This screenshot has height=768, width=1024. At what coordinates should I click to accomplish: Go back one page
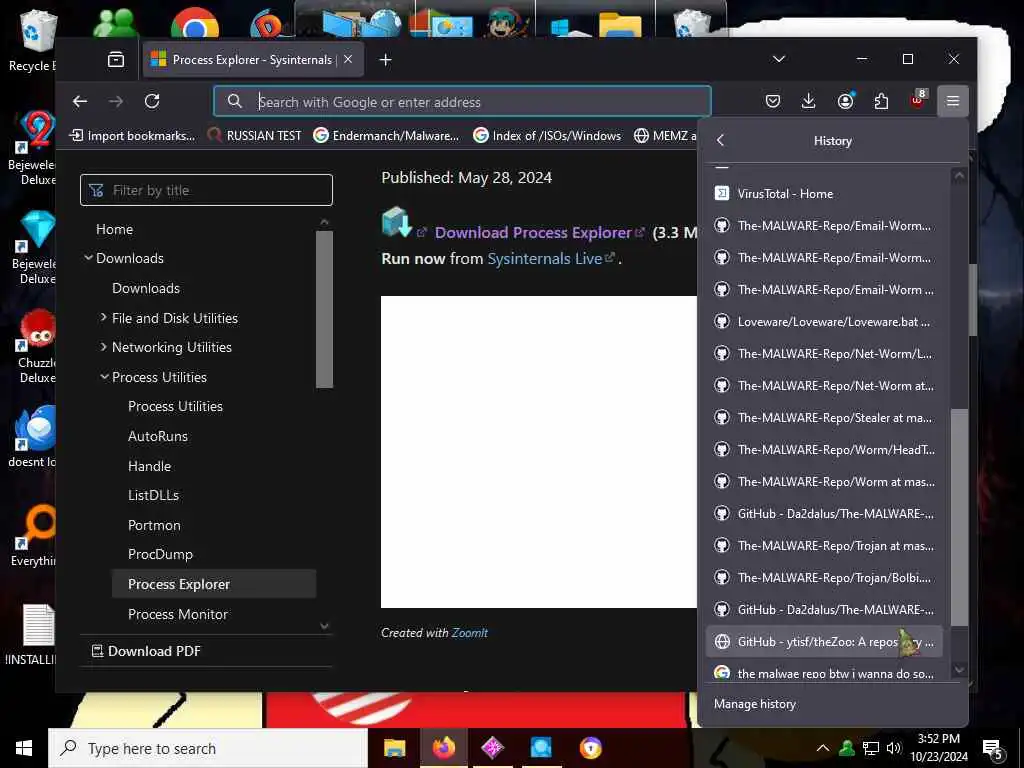(x=80, y=101)
